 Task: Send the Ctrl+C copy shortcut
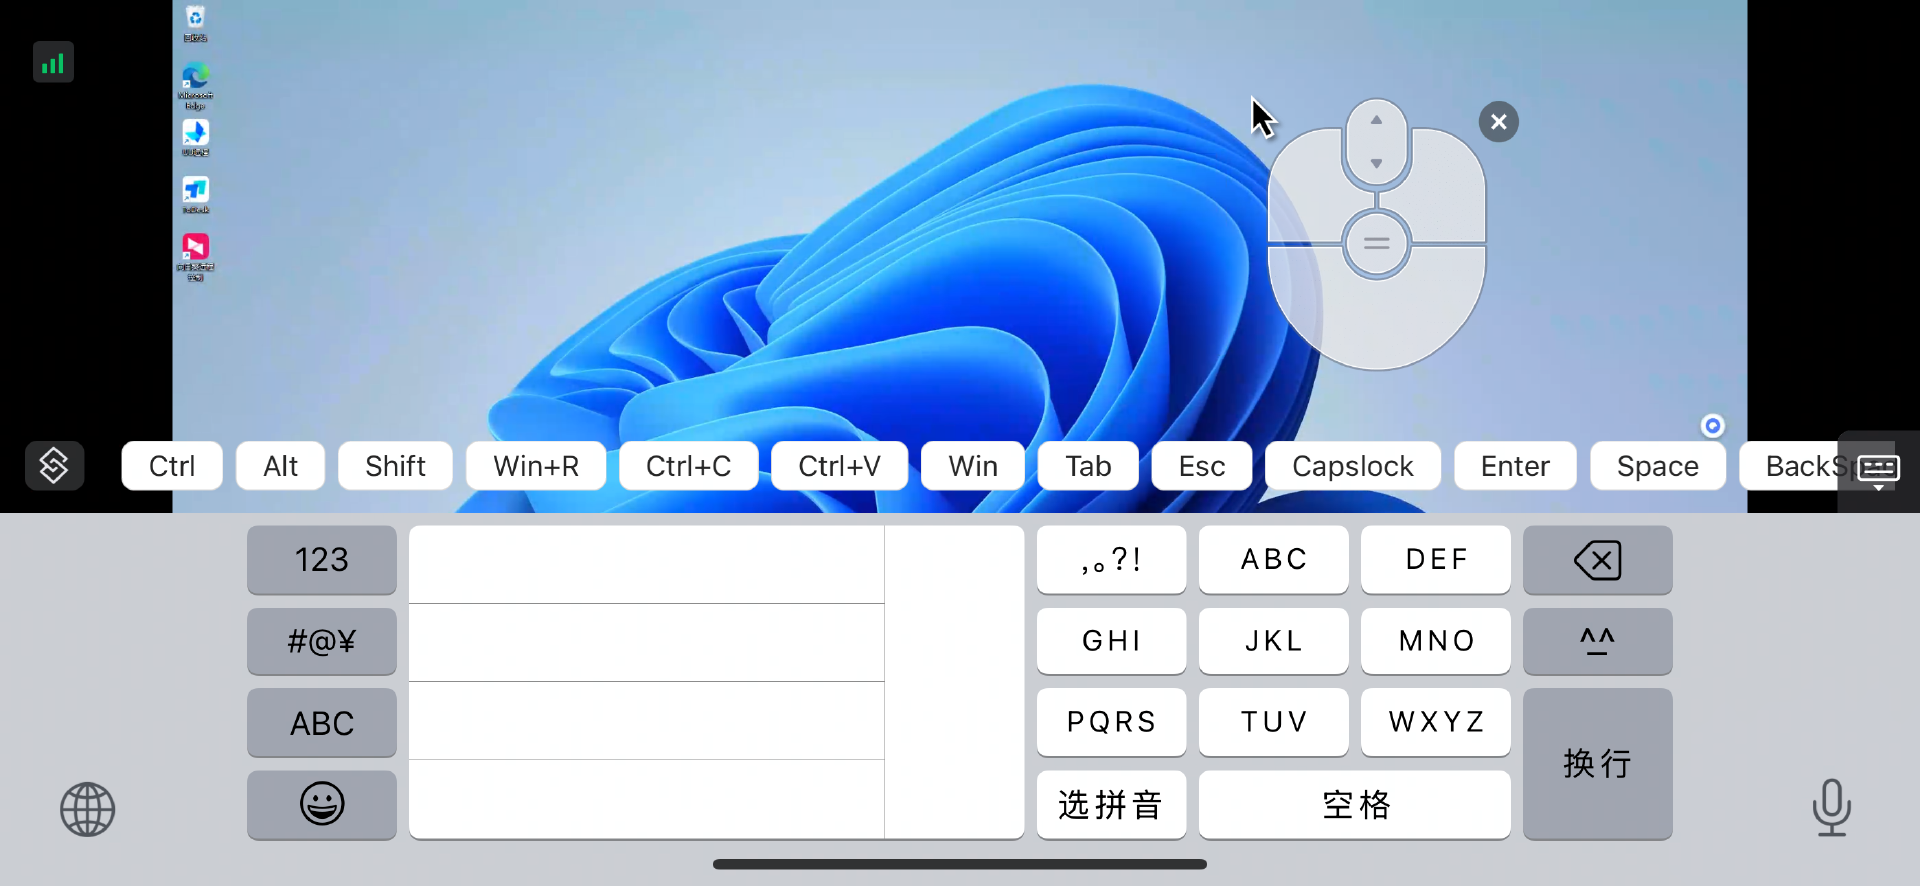(x=688, y=466)
